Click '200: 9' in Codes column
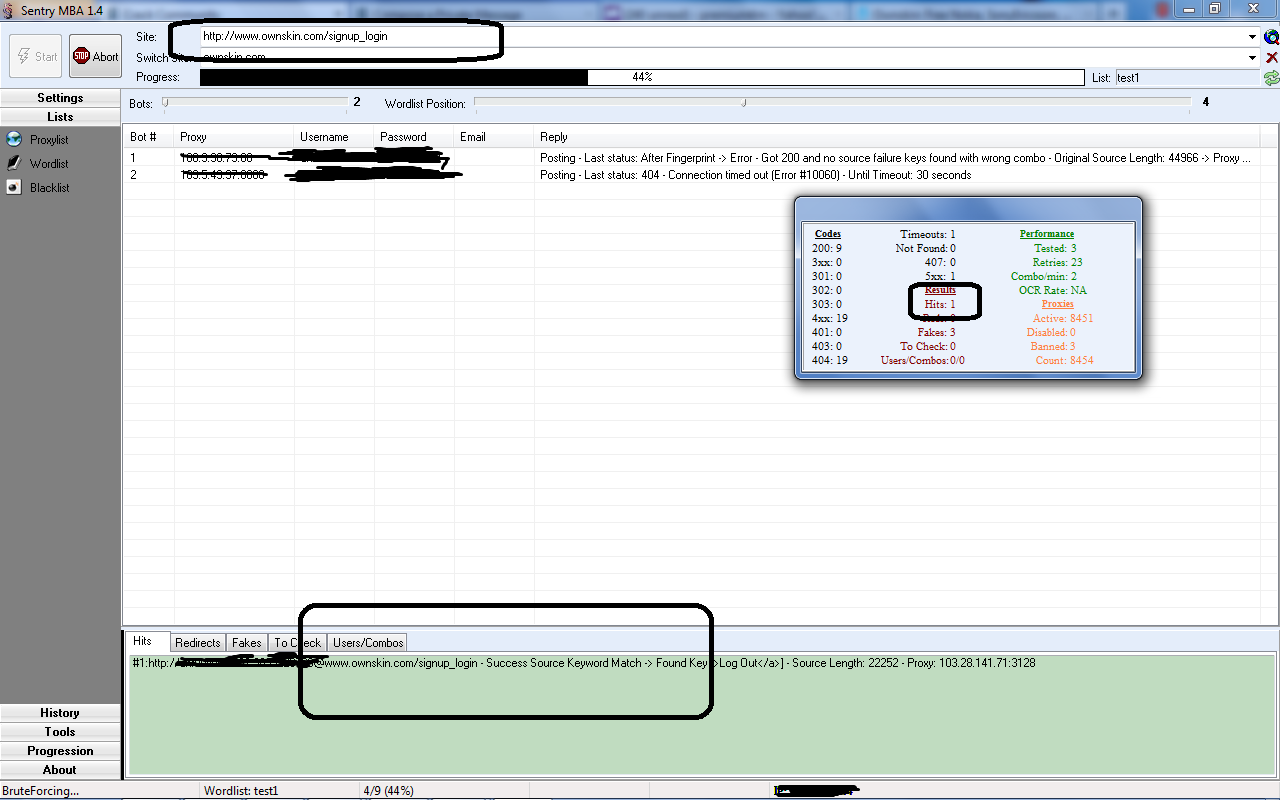Image resolution: width=1280 pixels, height=800 pixels. [827, 248]
